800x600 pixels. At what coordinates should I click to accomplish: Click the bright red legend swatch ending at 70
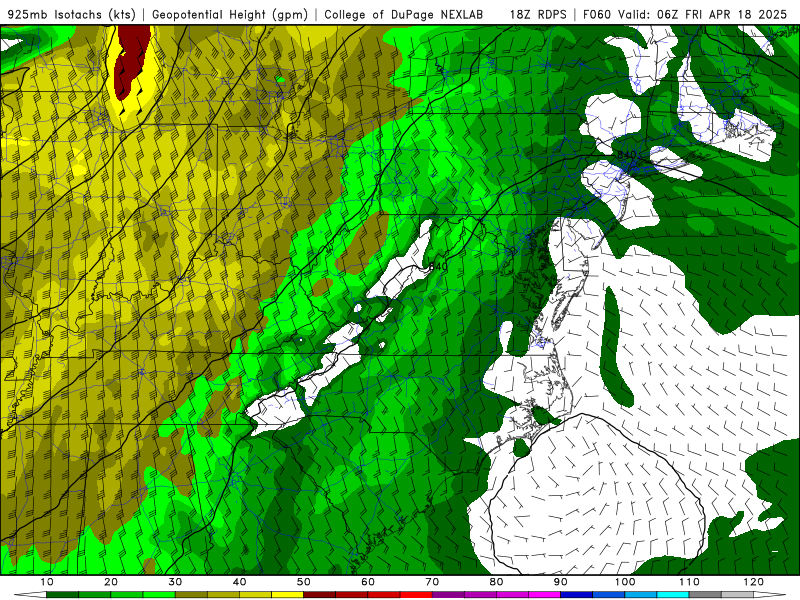[x=416, y=595]
